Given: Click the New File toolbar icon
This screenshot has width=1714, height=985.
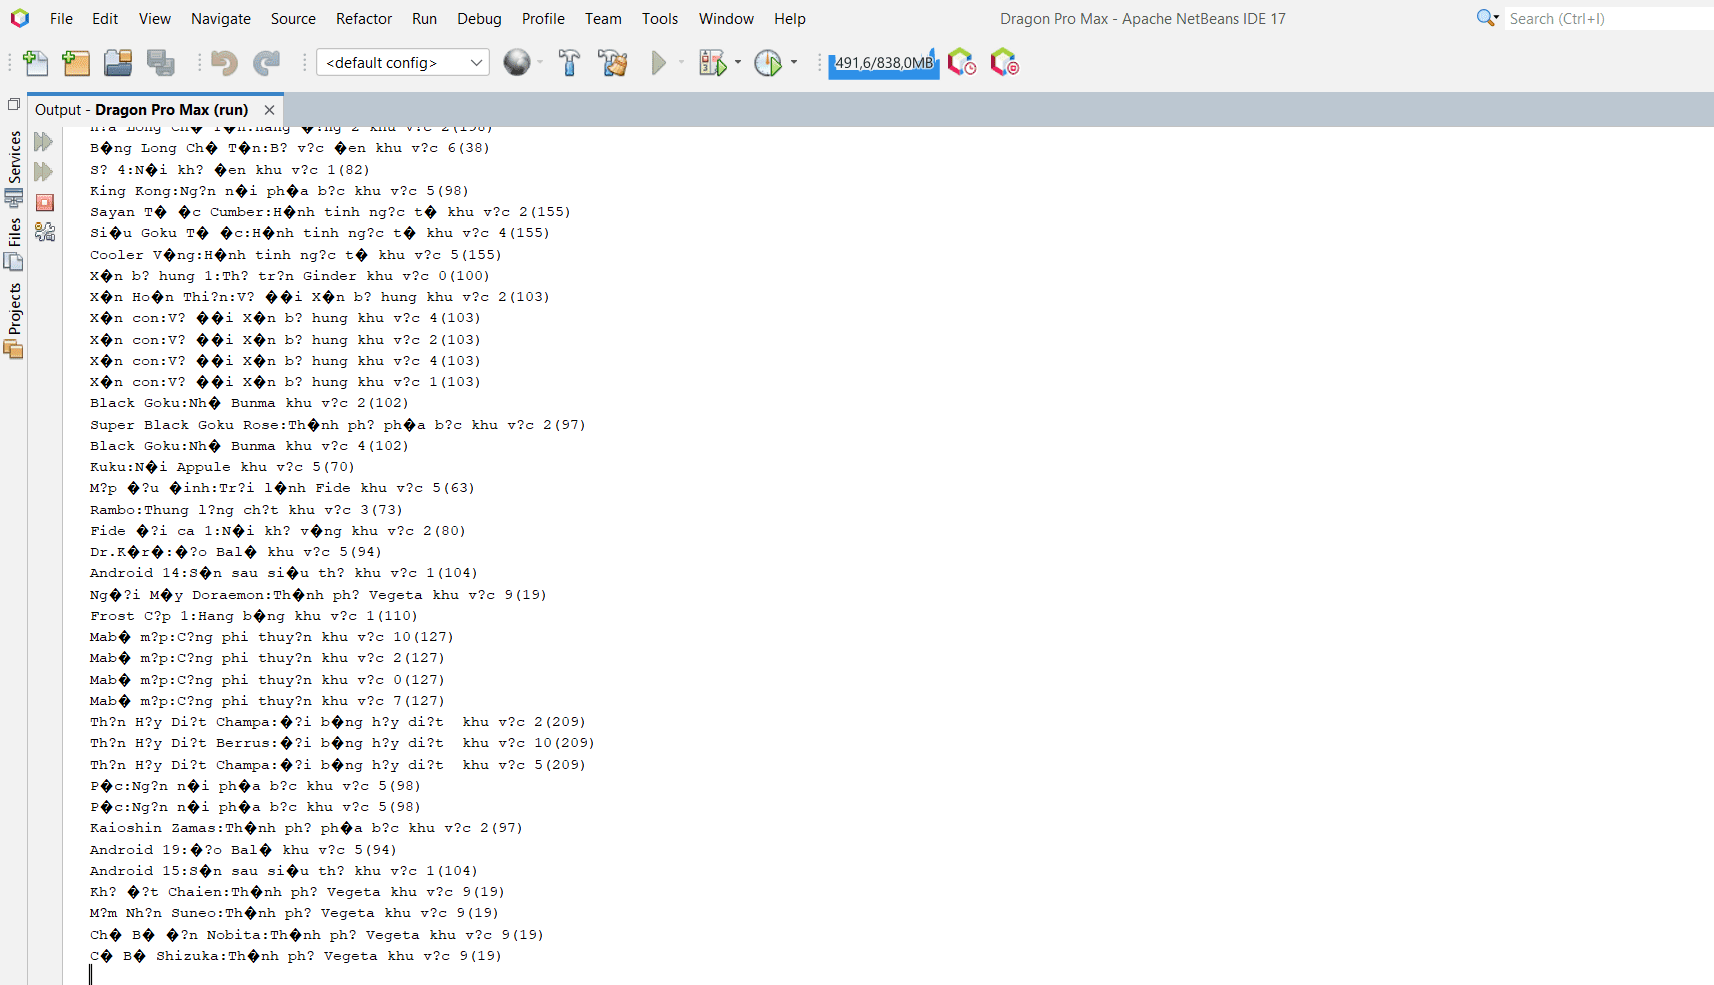Looking at the screenshot, I should coord(35,63).
